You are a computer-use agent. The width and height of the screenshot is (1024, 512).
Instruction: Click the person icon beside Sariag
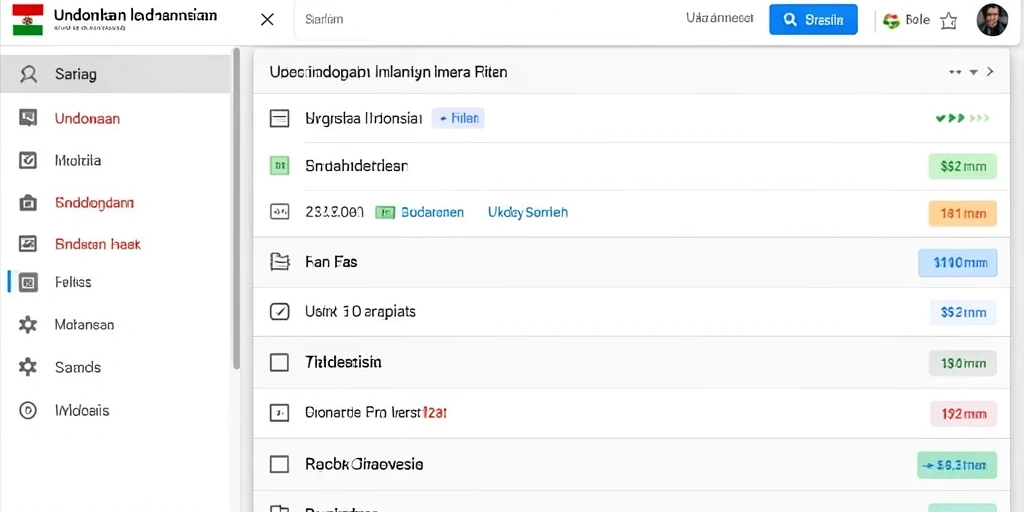28,74
